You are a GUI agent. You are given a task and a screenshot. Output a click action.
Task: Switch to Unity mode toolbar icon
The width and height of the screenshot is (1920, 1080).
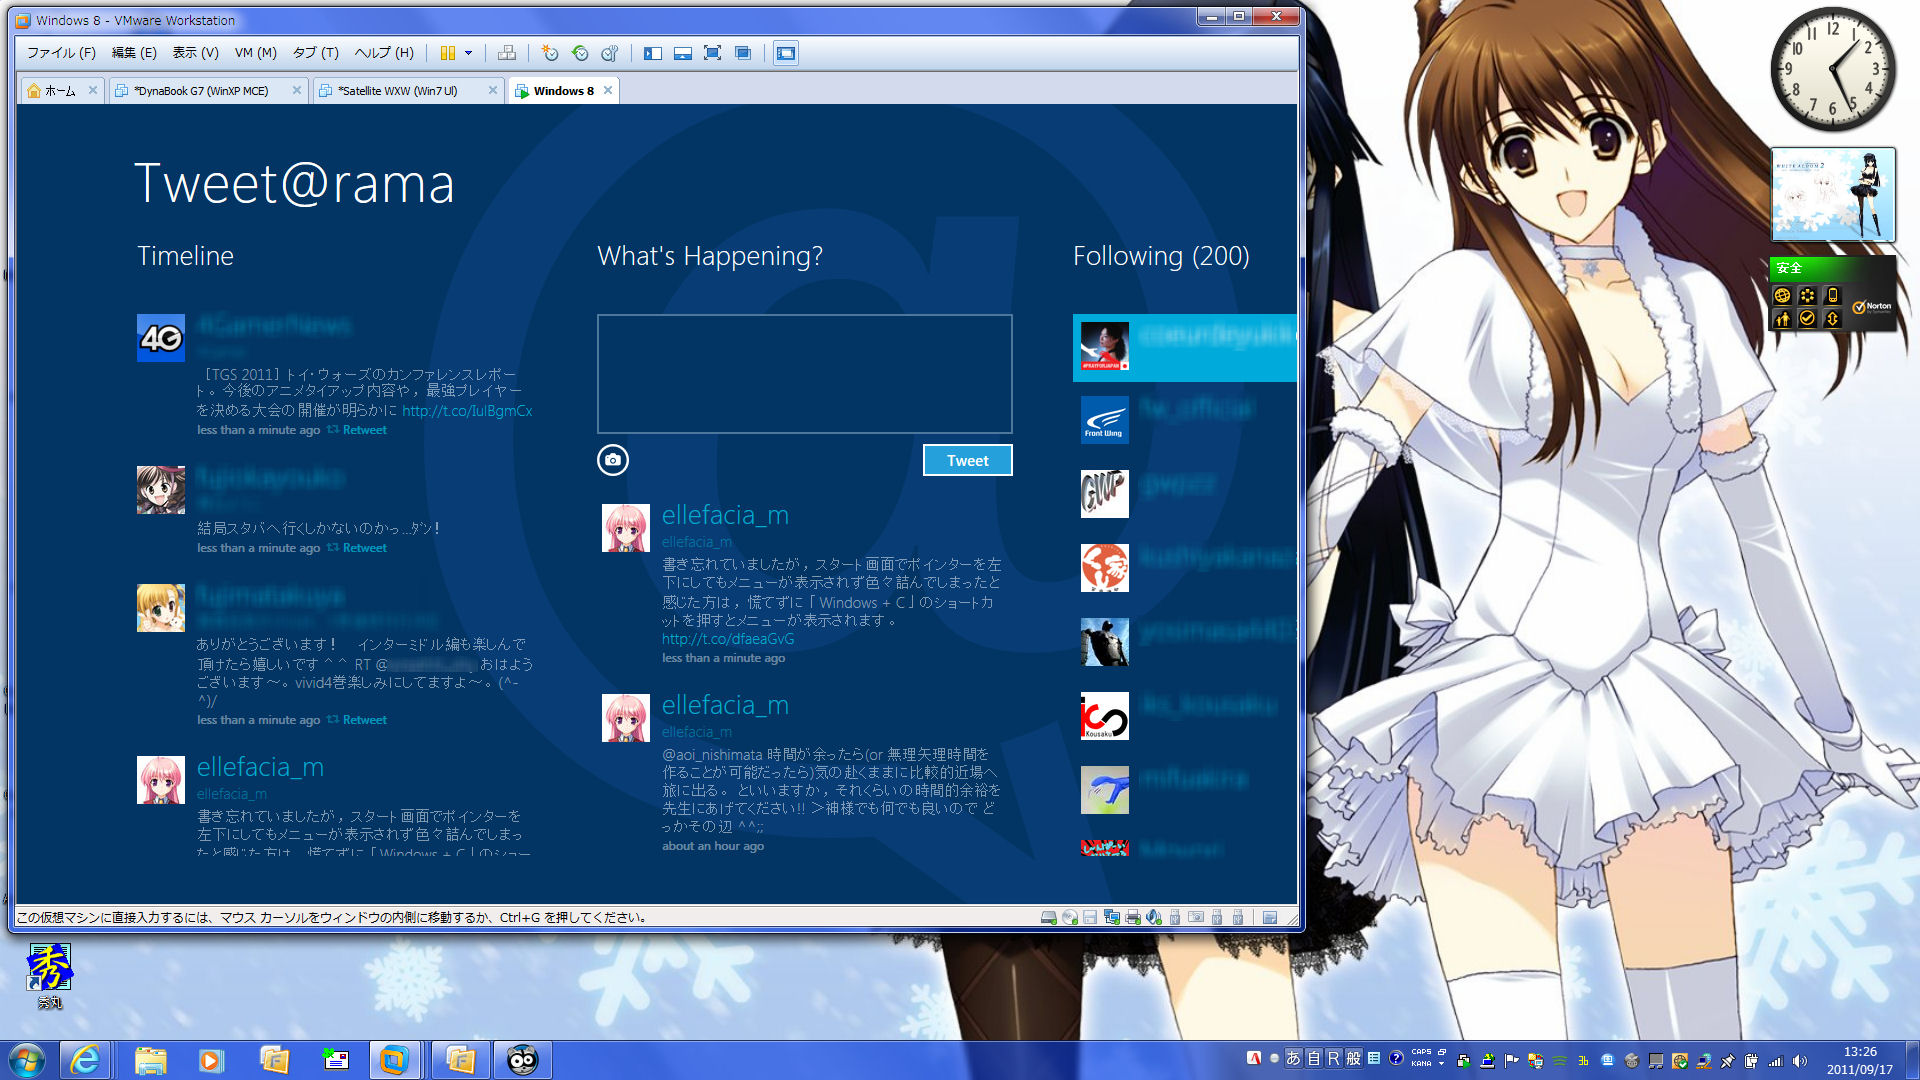pos(743,53)
